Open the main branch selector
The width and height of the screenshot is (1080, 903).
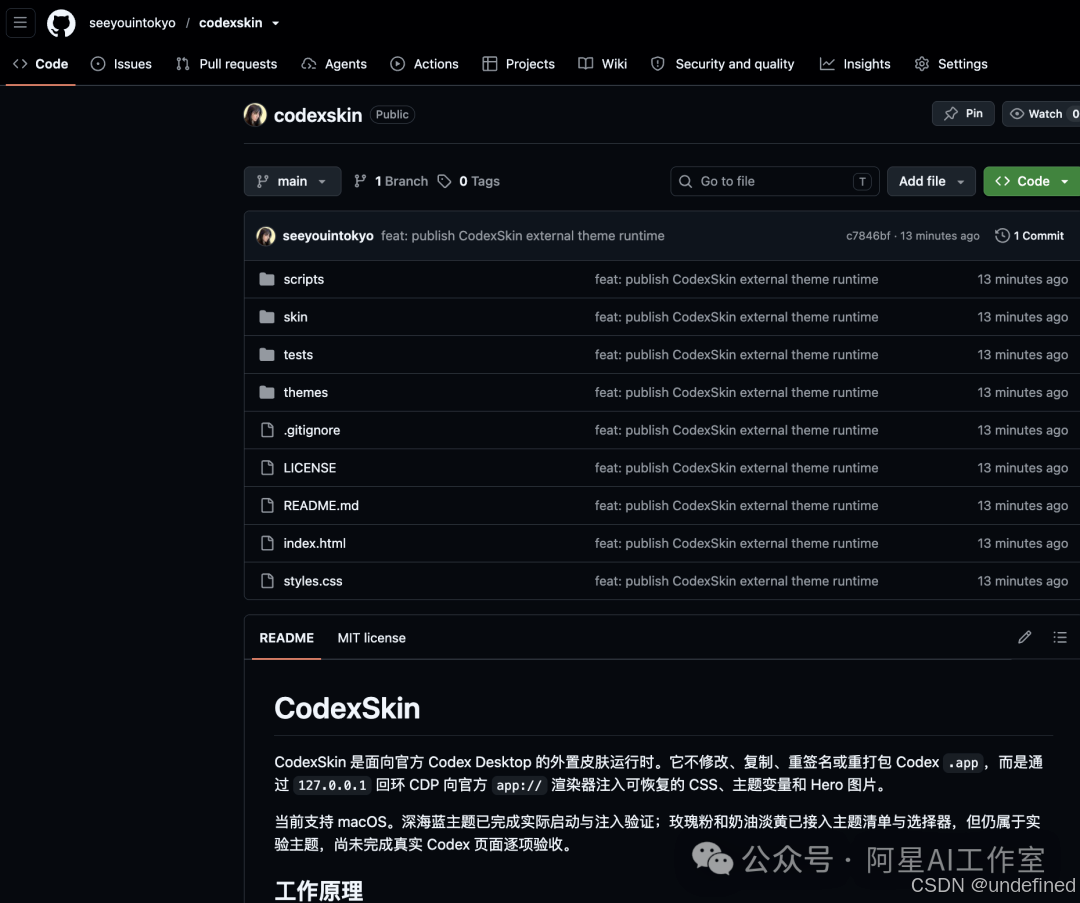click(293, 181)
